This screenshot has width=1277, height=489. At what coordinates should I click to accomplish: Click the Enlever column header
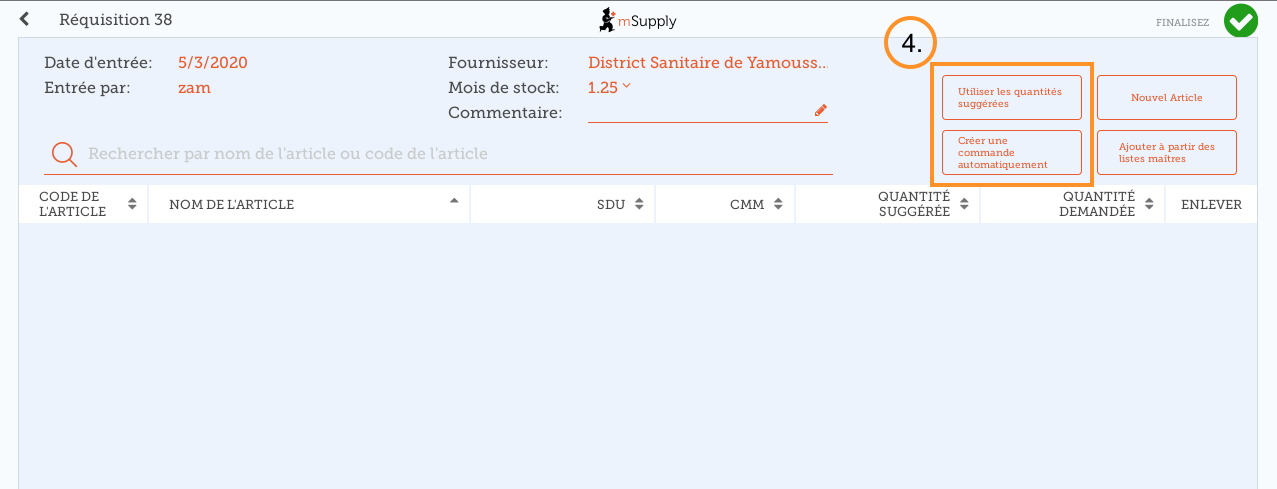(1211, 204)
